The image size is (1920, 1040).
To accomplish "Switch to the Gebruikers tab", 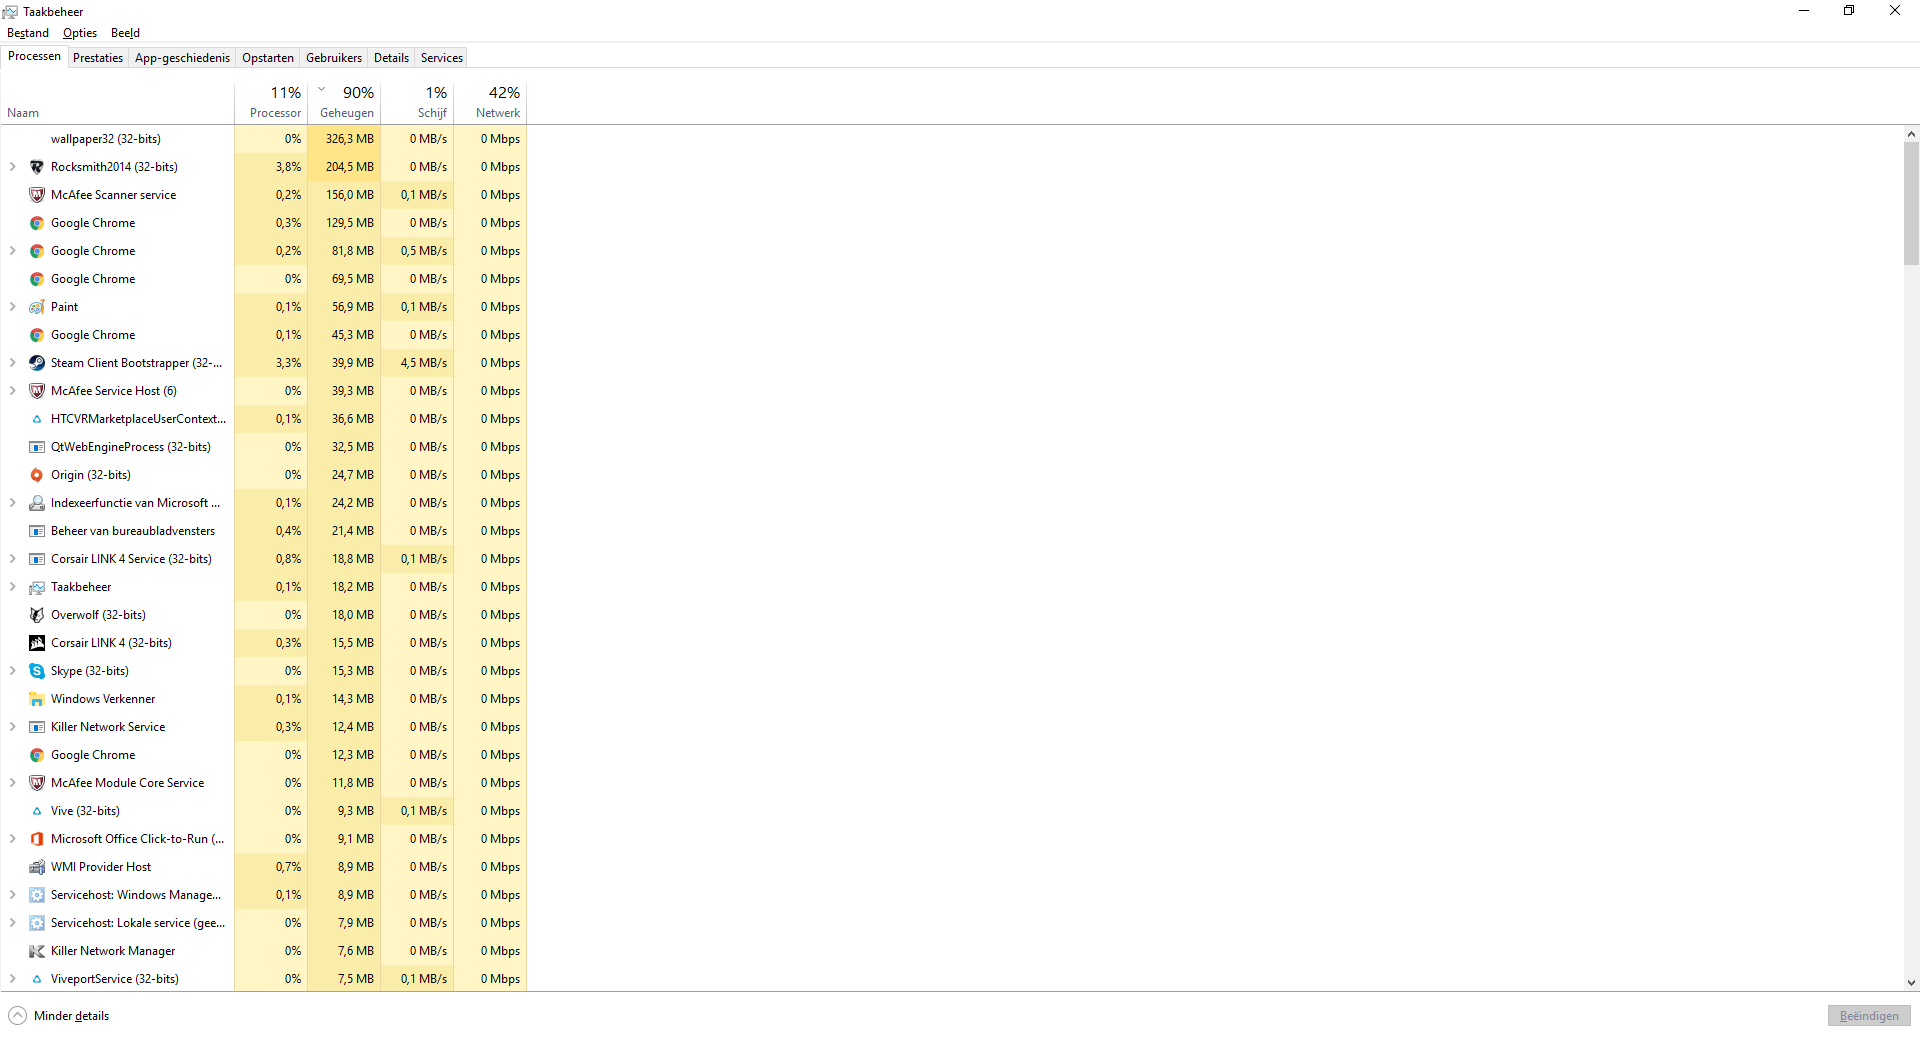I will tap(334, 58).
